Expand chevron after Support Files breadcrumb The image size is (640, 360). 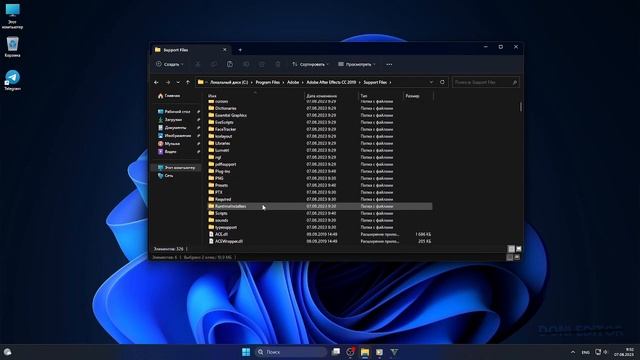pyautogui.click(x=390, y=82)
